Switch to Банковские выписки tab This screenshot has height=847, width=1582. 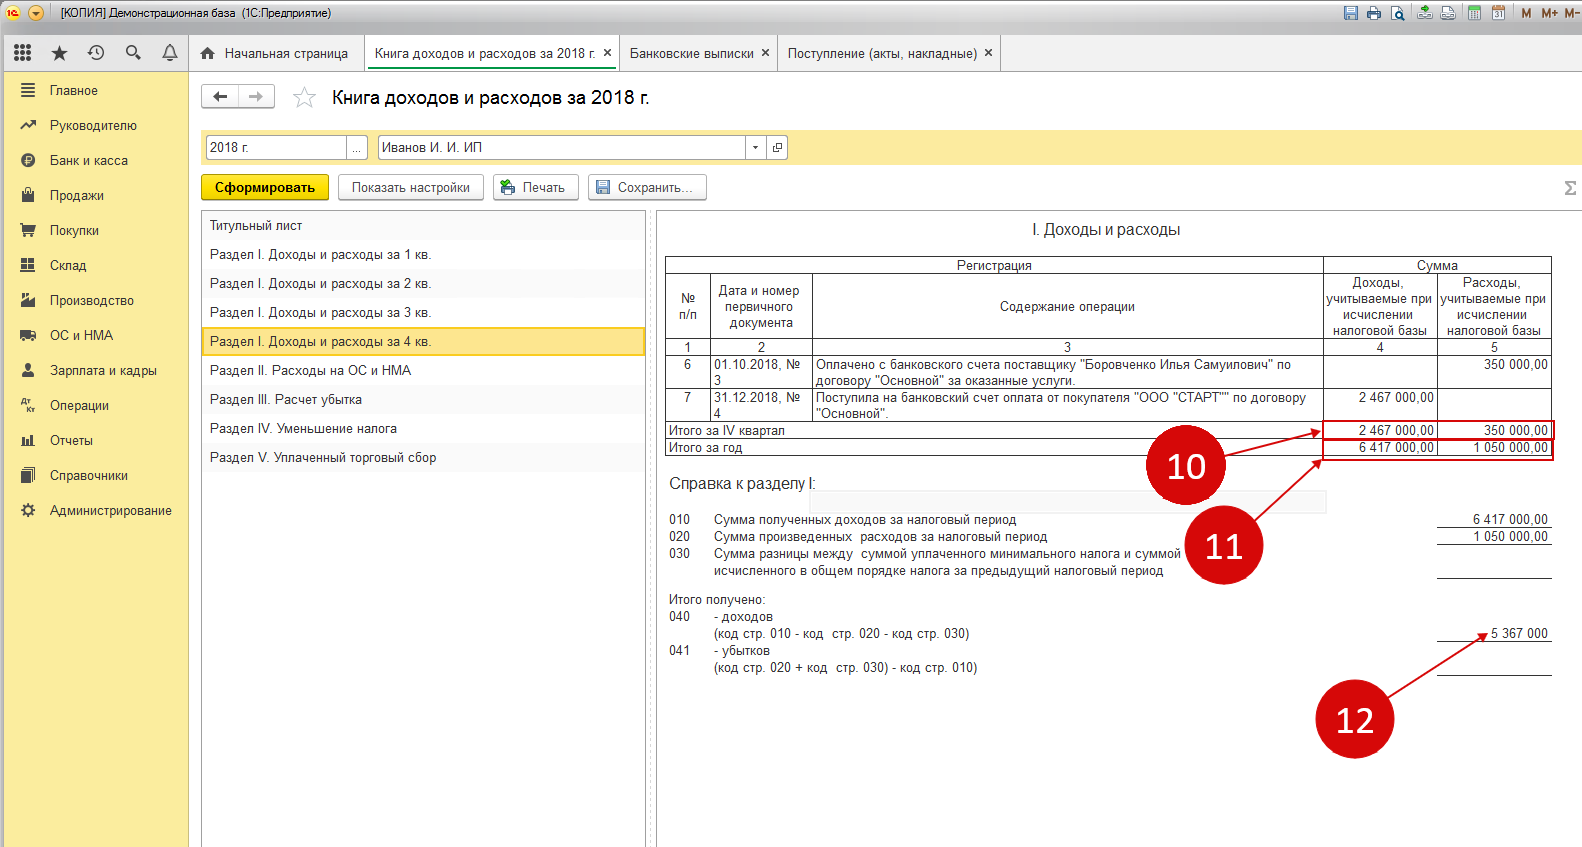click(692, 53)
